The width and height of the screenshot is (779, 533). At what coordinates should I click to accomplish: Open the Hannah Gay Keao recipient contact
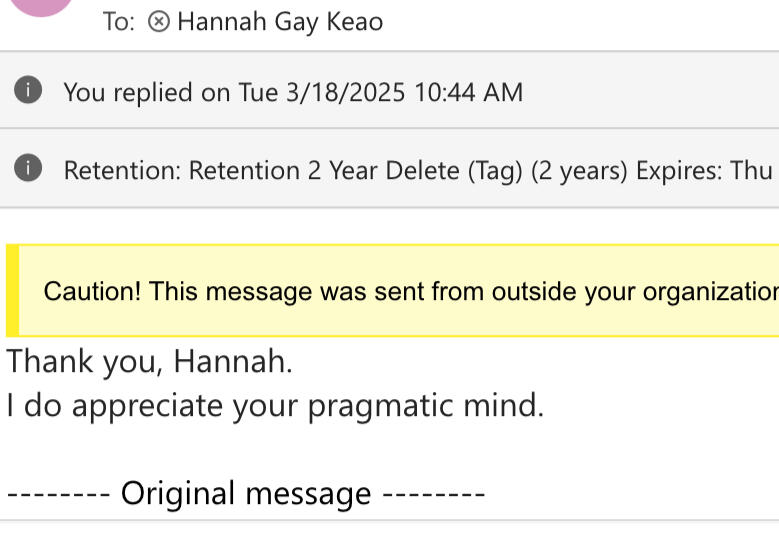tap(280, 22)
